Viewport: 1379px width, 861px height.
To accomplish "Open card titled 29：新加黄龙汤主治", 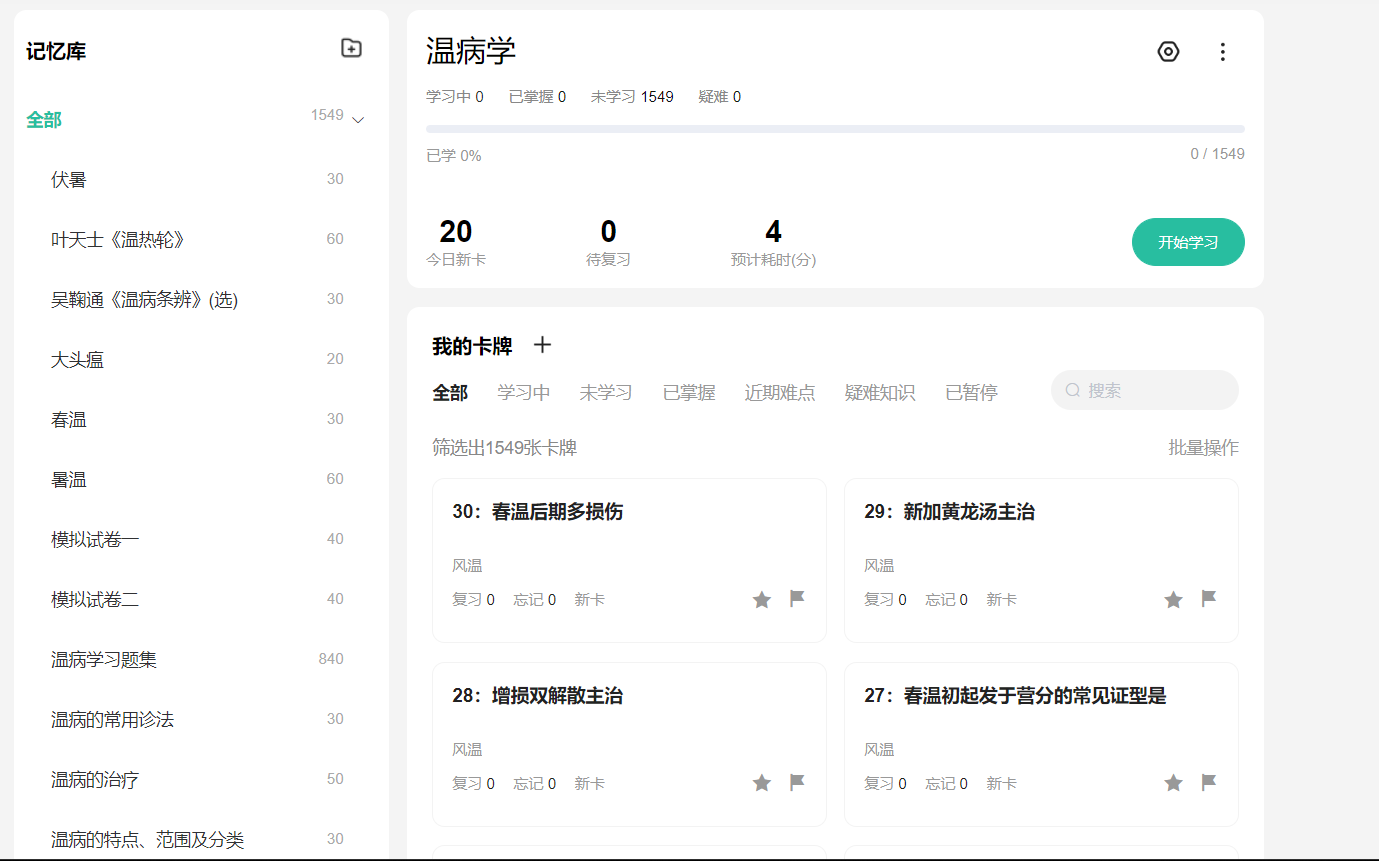I will pyautogui.click(x=949, y=512).
